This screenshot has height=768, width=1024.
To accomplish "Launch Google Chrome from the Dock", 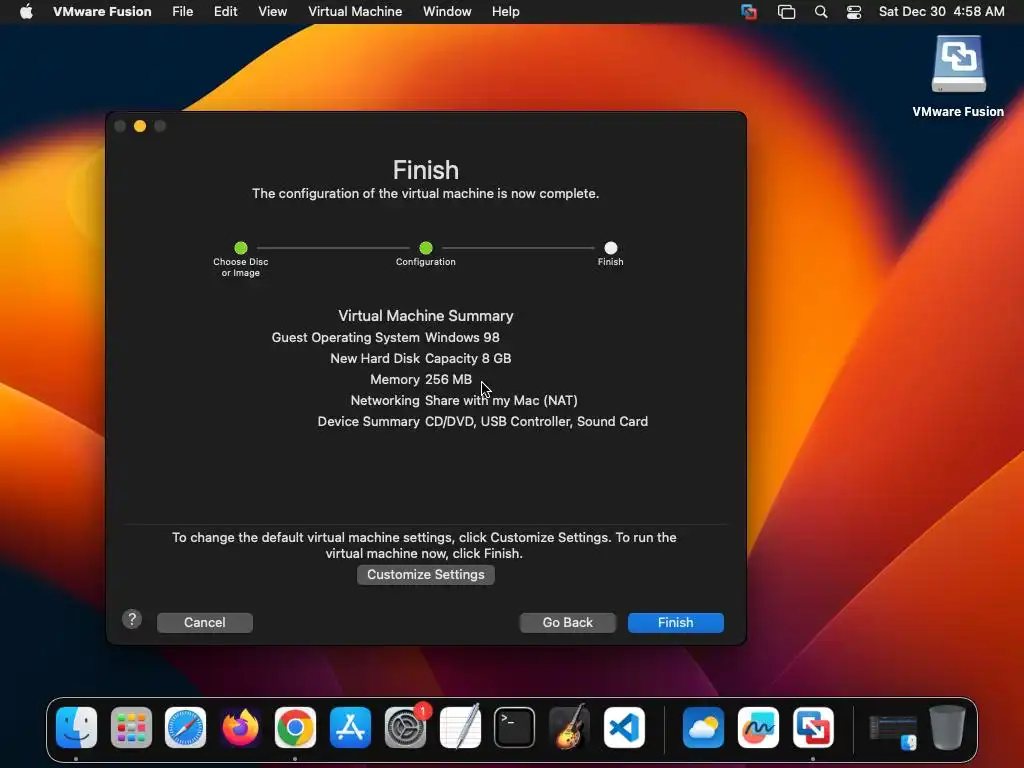I will pos(295,727).
